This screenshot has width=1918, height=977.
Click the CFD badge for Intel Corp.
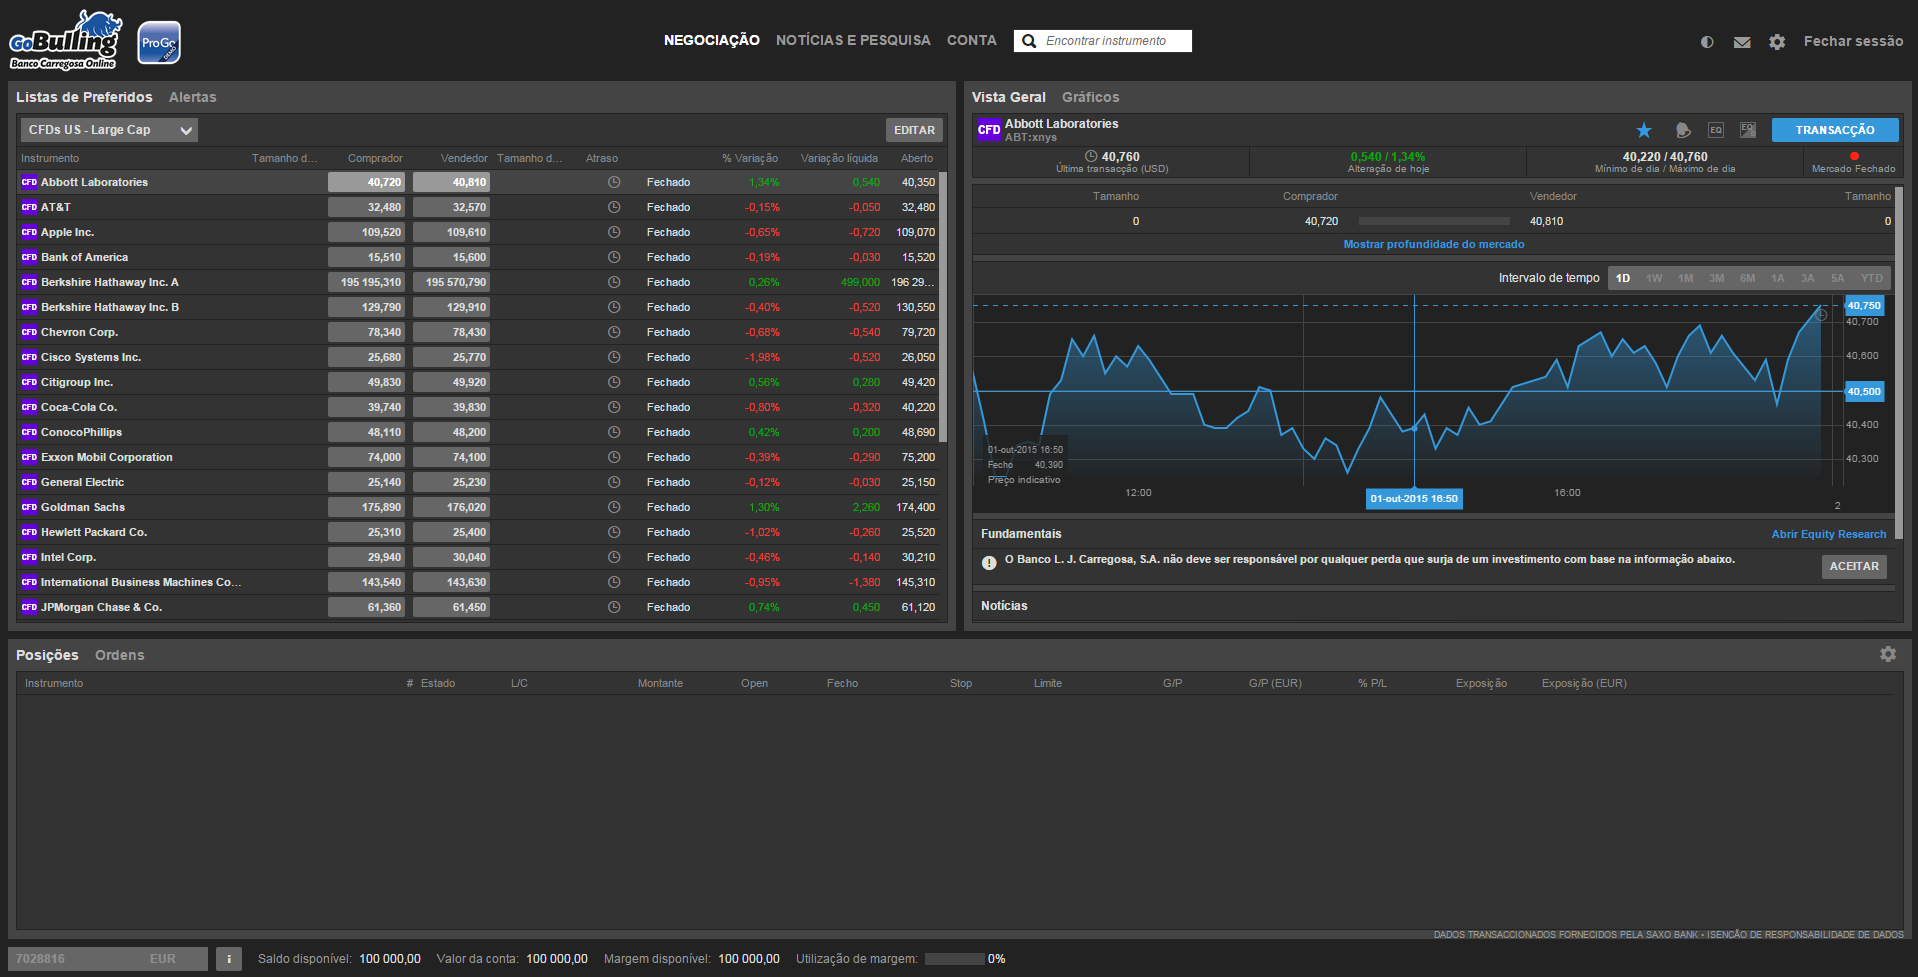coord(29,557)
